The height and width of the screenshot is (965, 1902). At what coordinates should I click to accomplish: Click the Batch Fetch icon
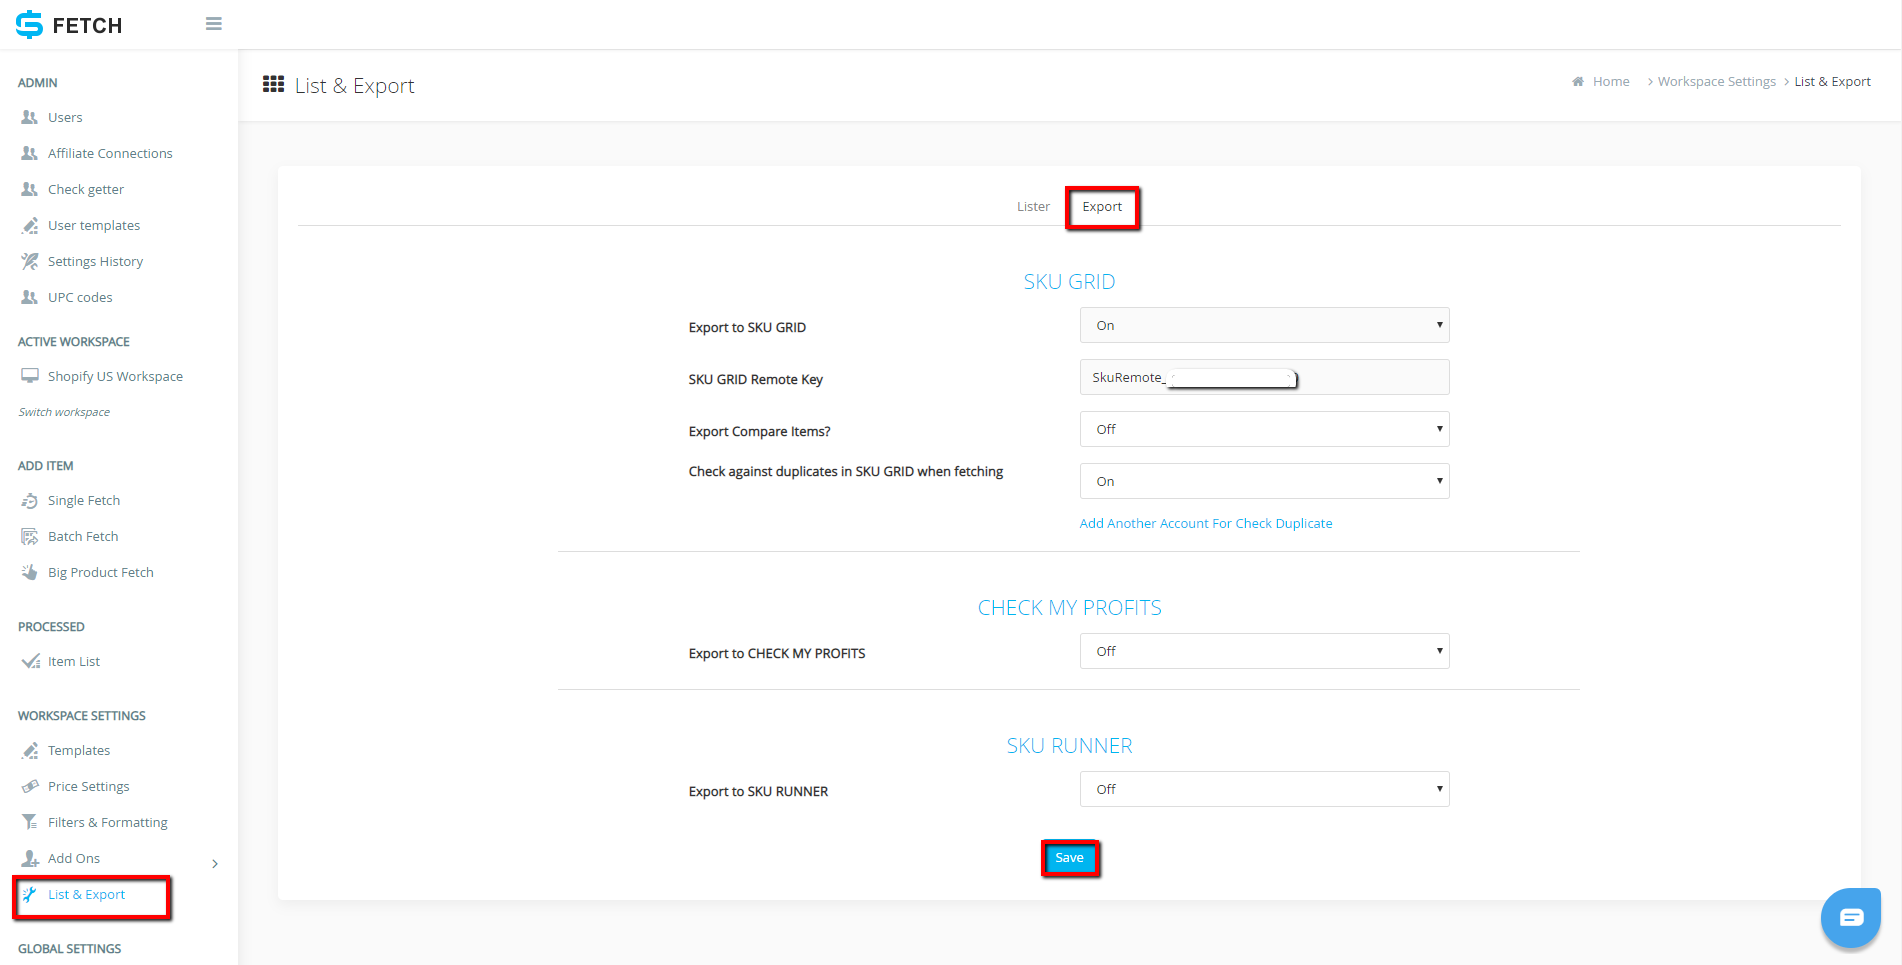30,536
